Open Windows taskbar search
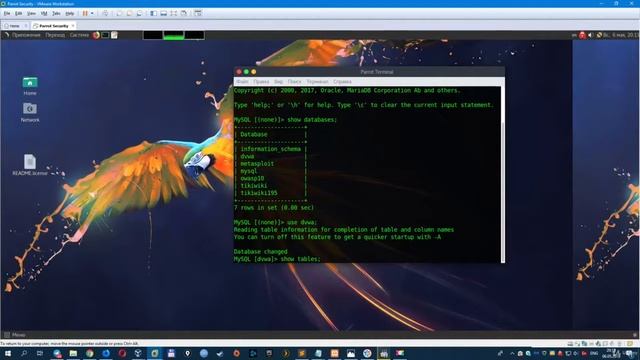This screenshot has height=360, width=640. (24, 353)
